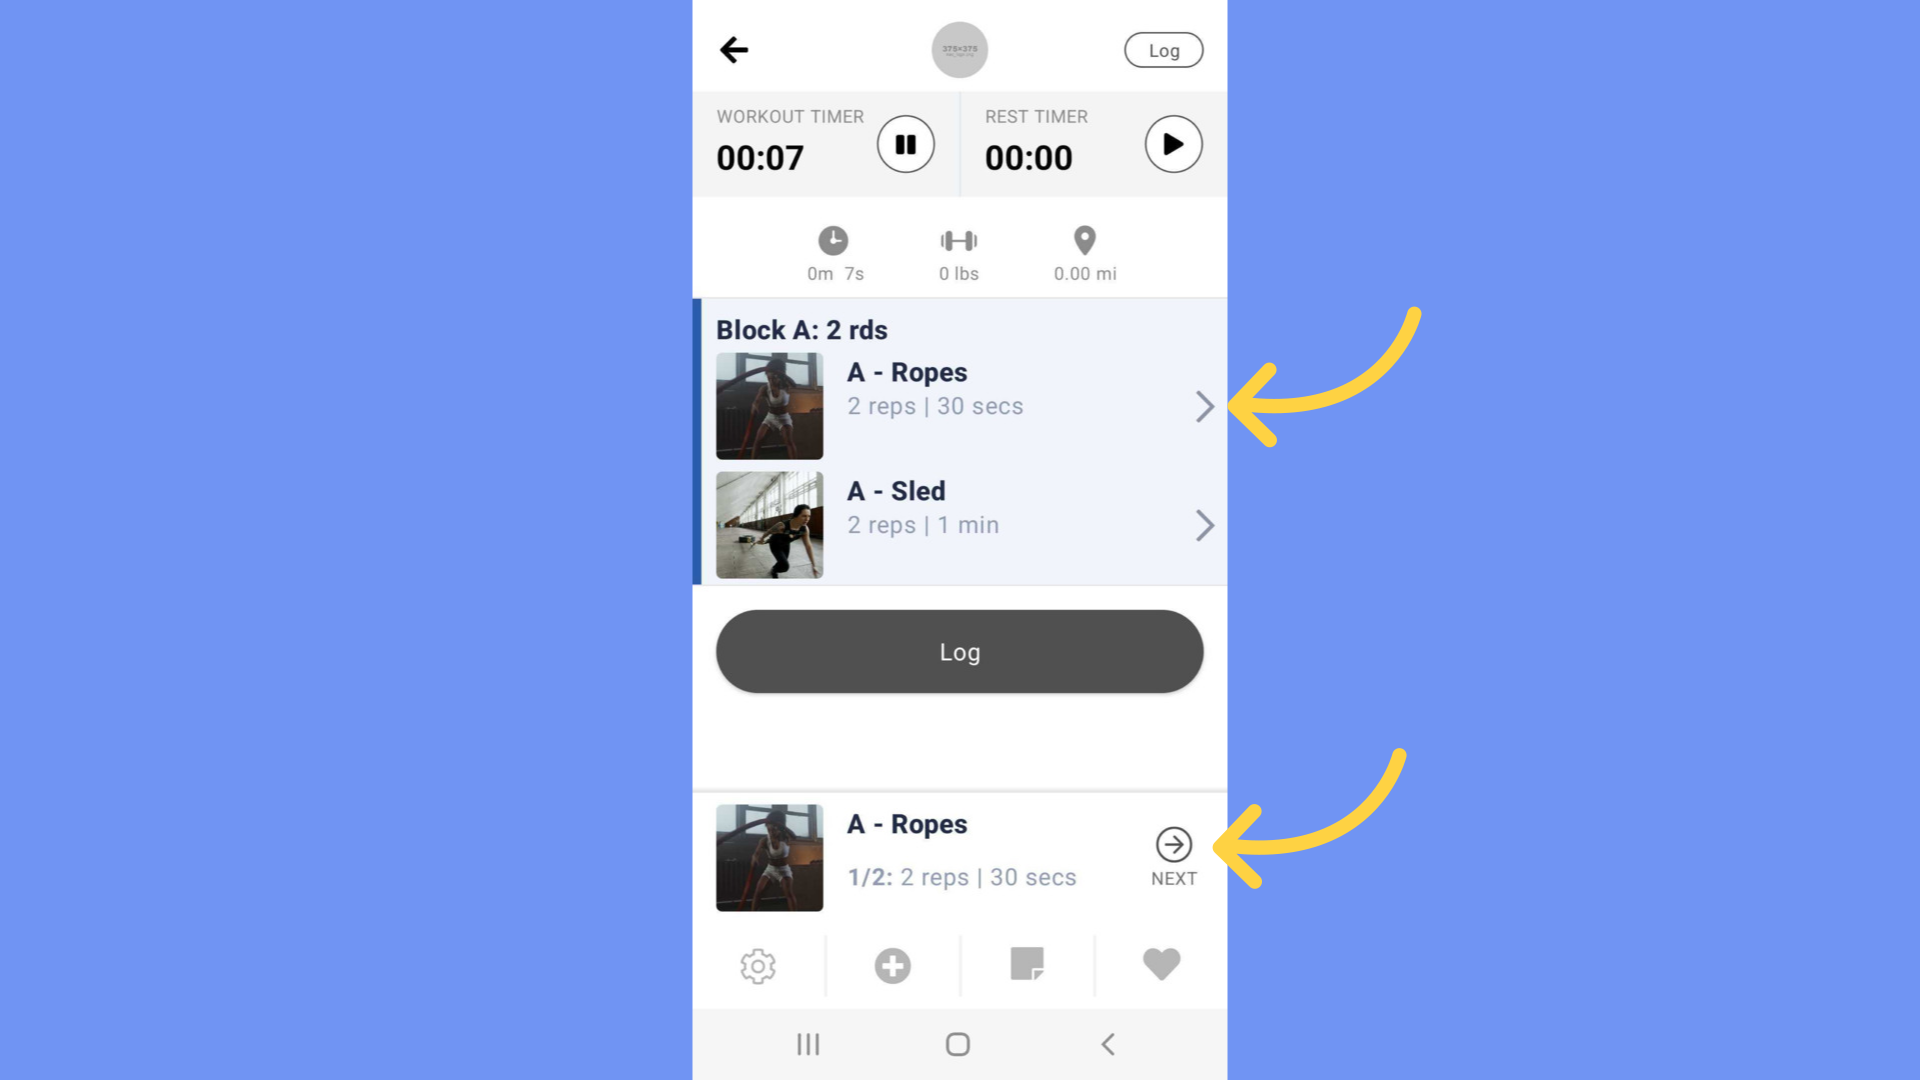
Task: Tap A - Ropes thumbnail image
Action: pos(769,405)
